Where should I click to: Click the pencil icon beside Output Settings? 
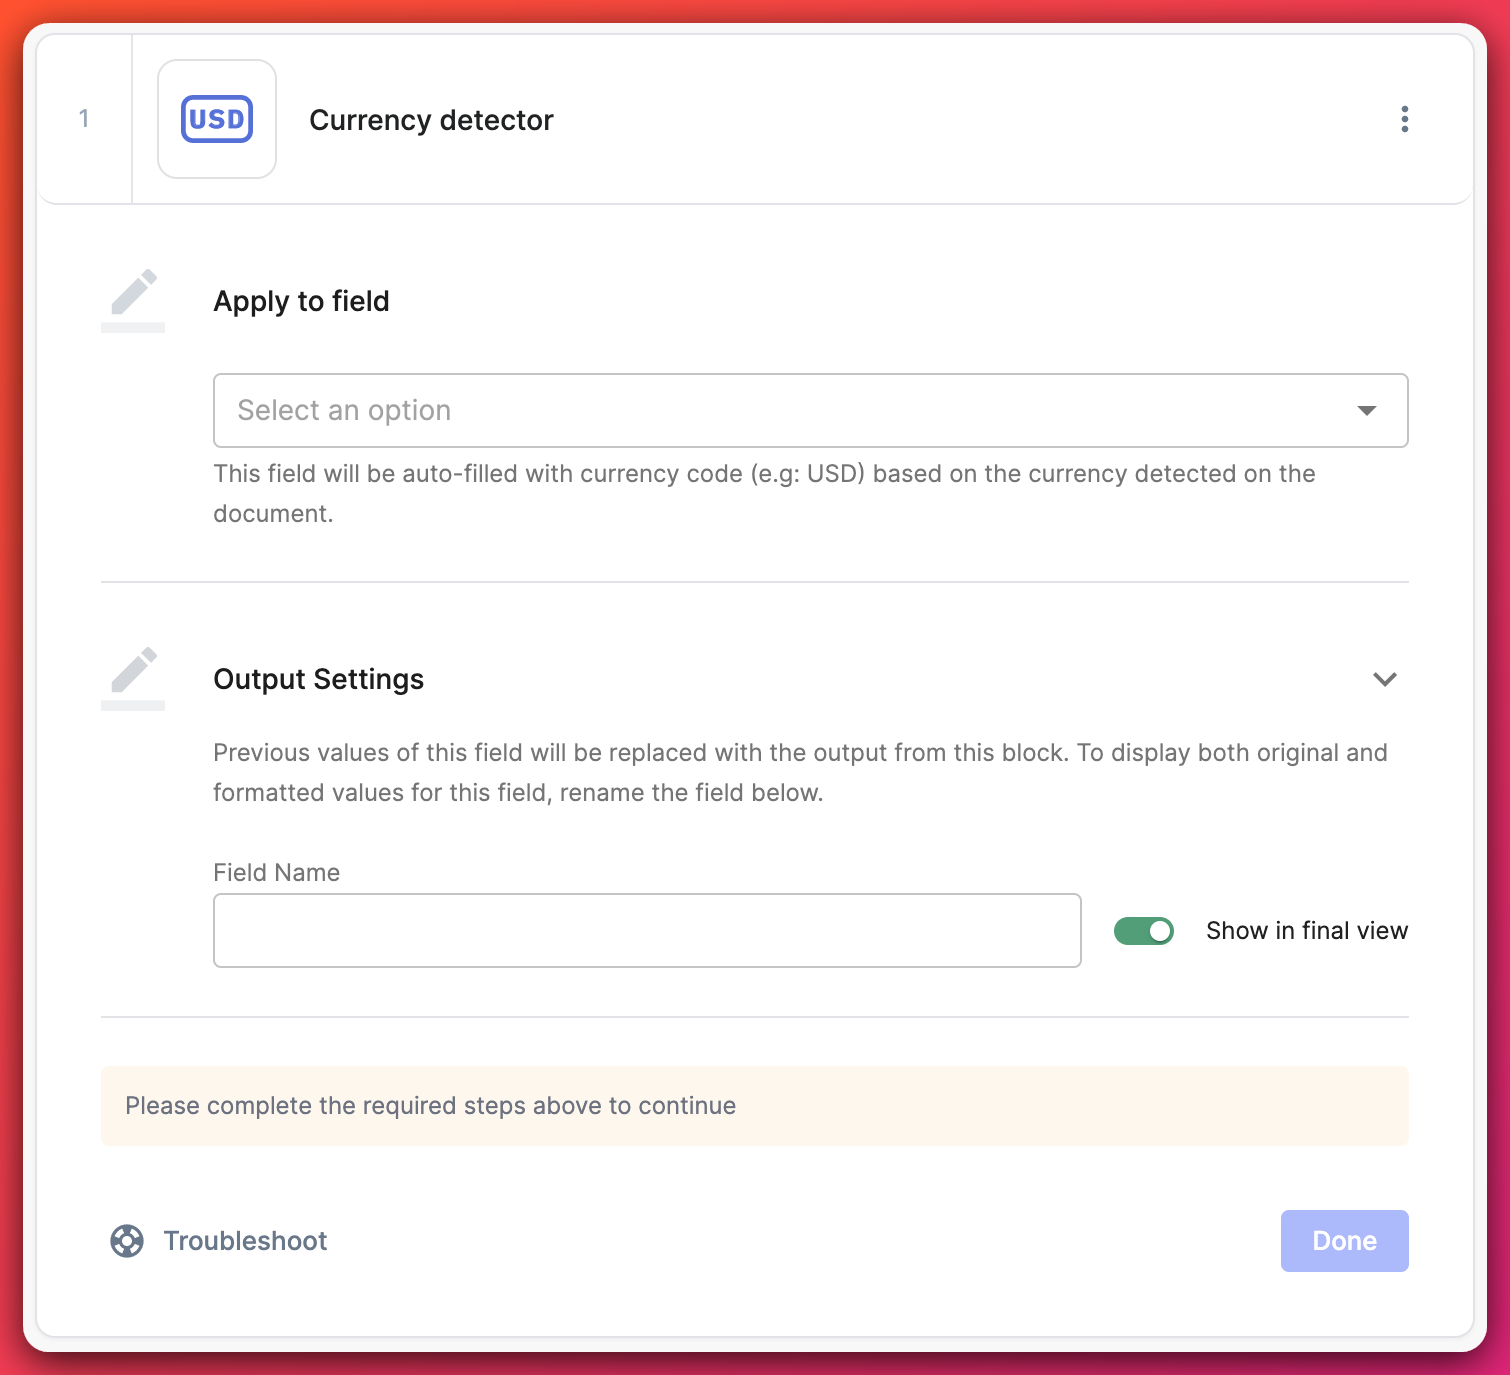[133, 676]
